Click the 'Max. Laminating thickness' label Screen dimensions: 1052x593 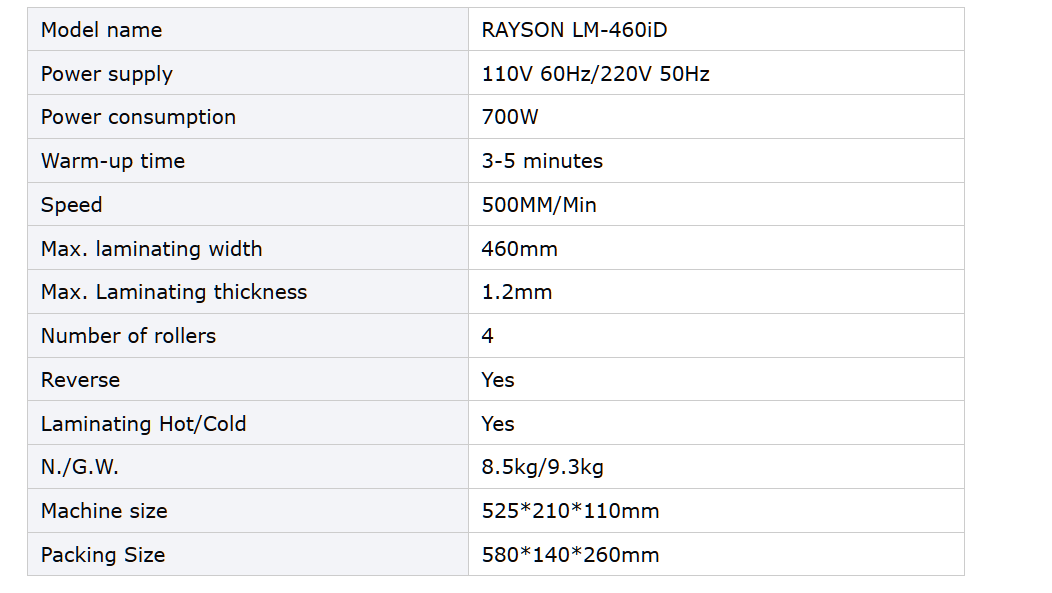point(174,292)
